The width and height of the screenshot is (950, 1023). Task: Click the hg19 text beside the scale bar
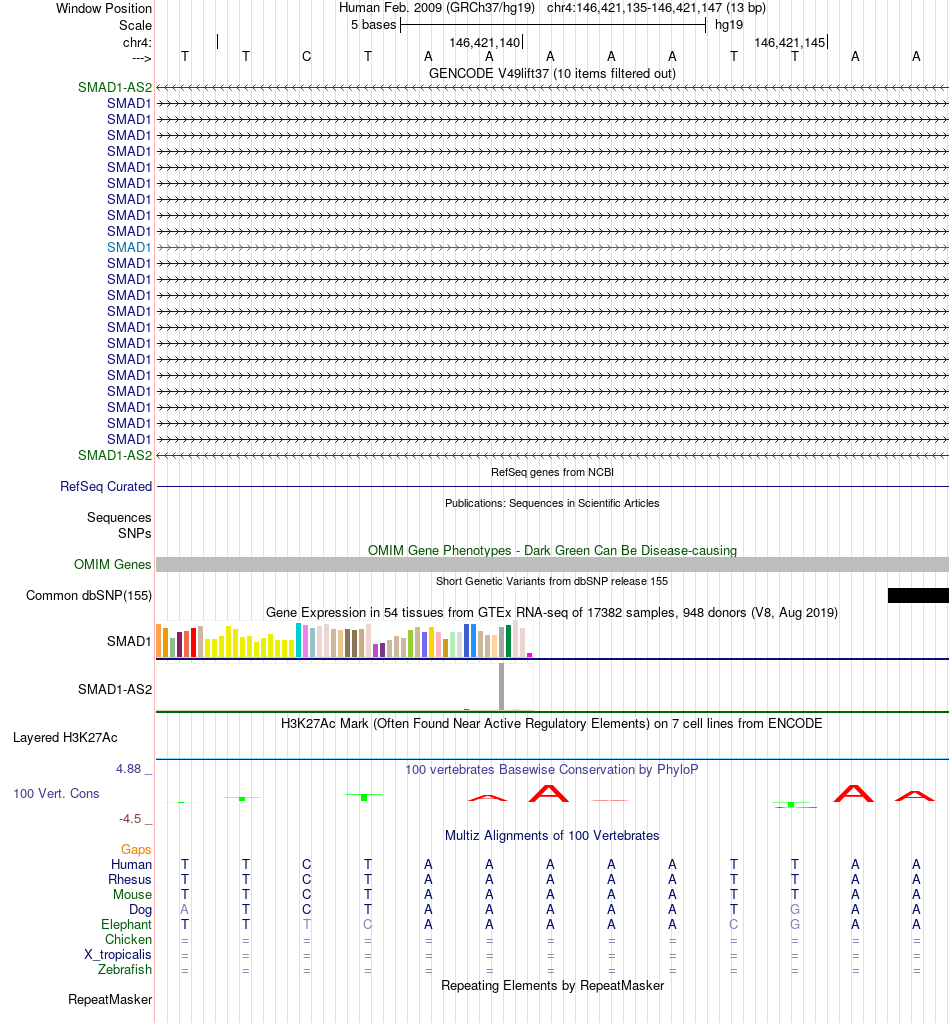(x=729, y=25)
